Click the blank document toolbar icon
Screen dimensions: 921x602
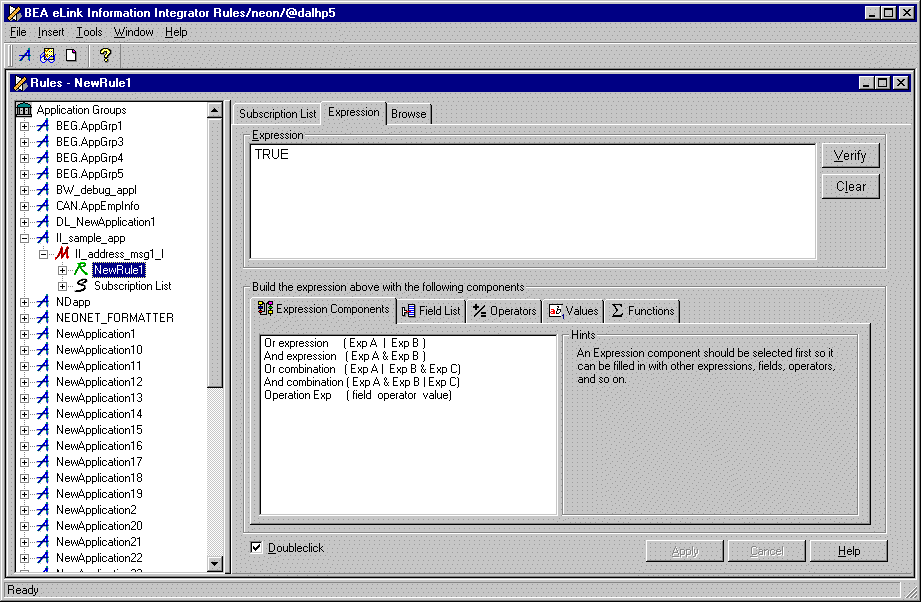[x=71, y=55]
